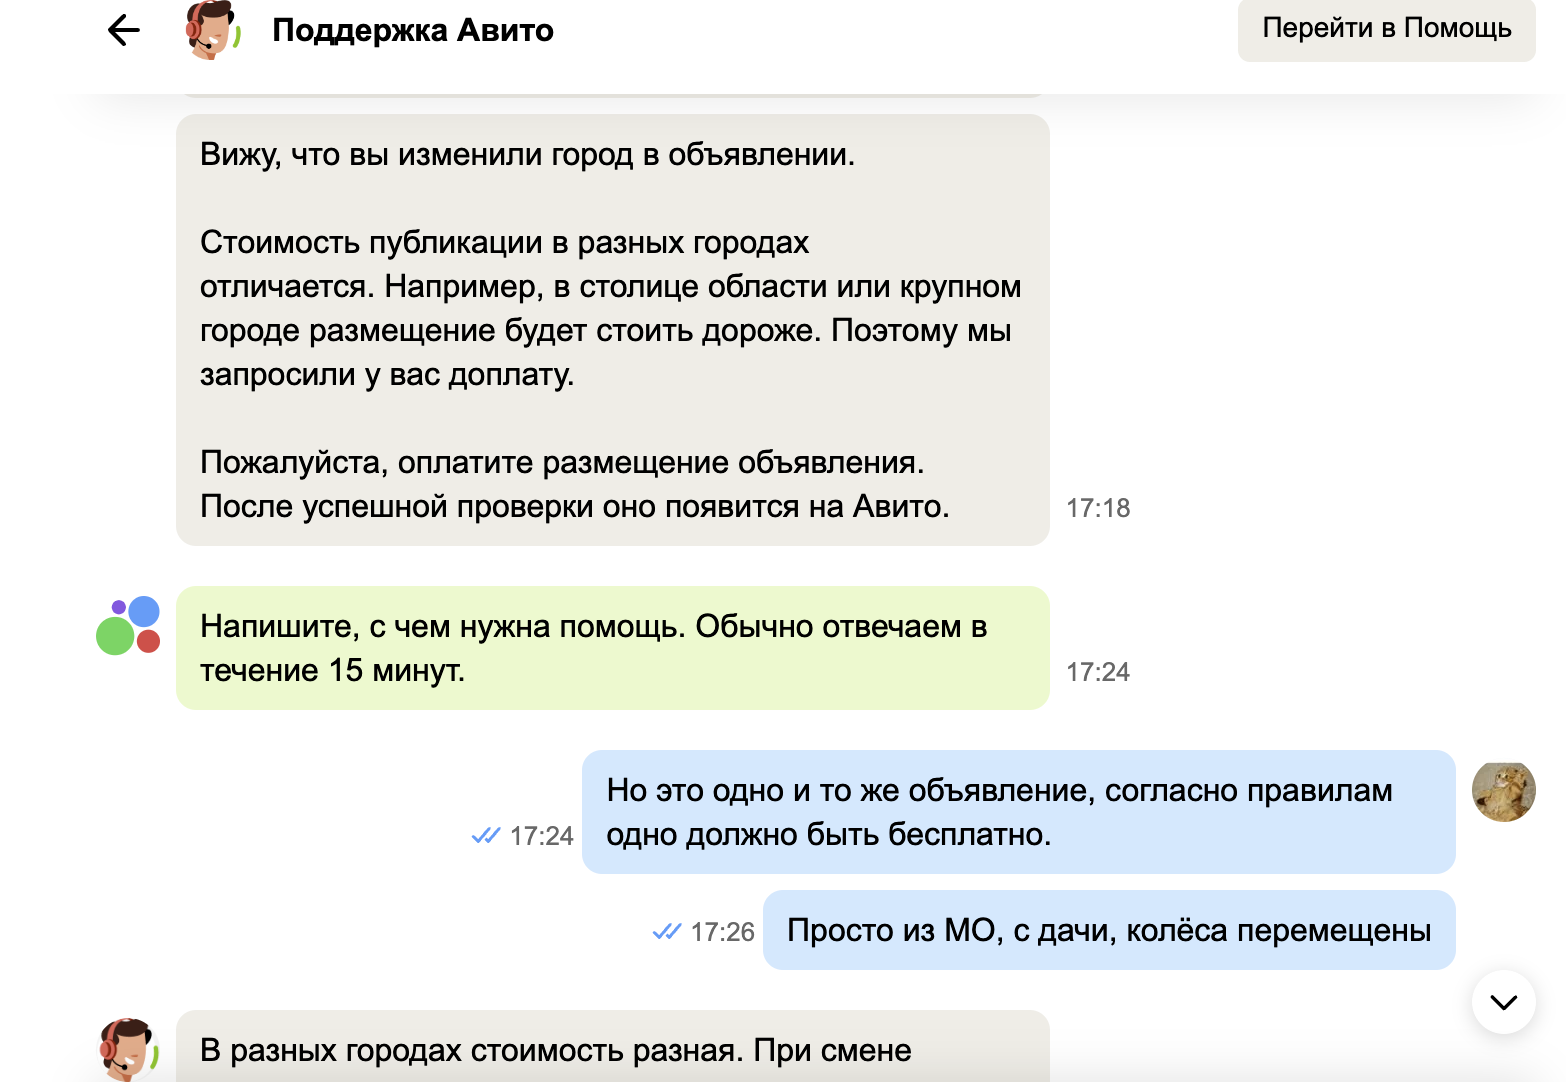Image resolution: width=1566 pixels, height=1090 pixels.
Task: Jump to latest messages with down chevron
Action: click(1503, 1002)
